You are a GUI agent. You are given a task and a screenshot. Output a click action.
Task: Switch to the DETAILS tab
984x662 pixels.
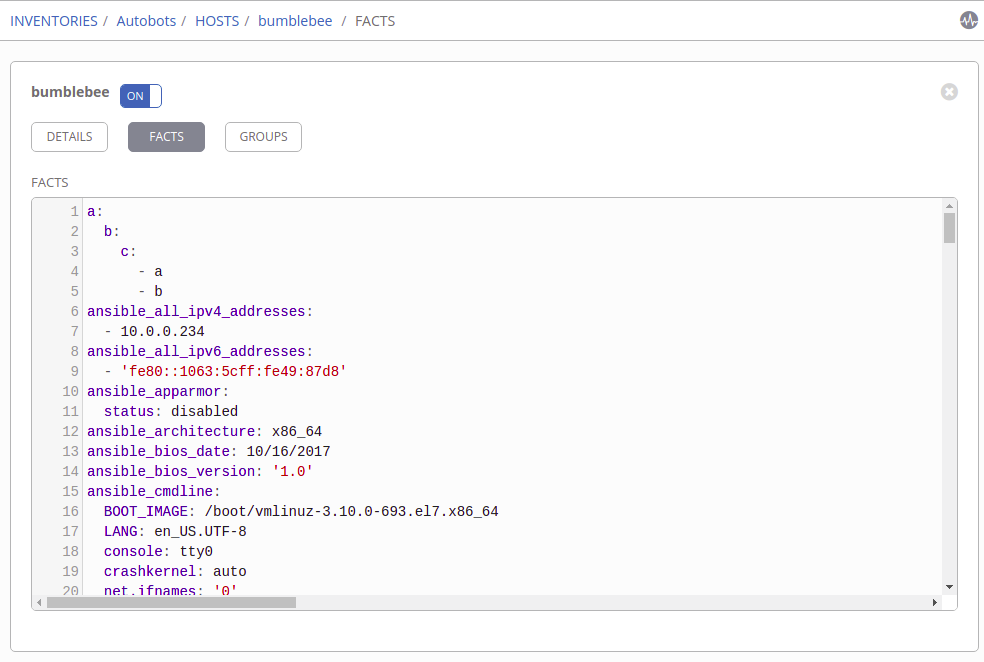69,137
